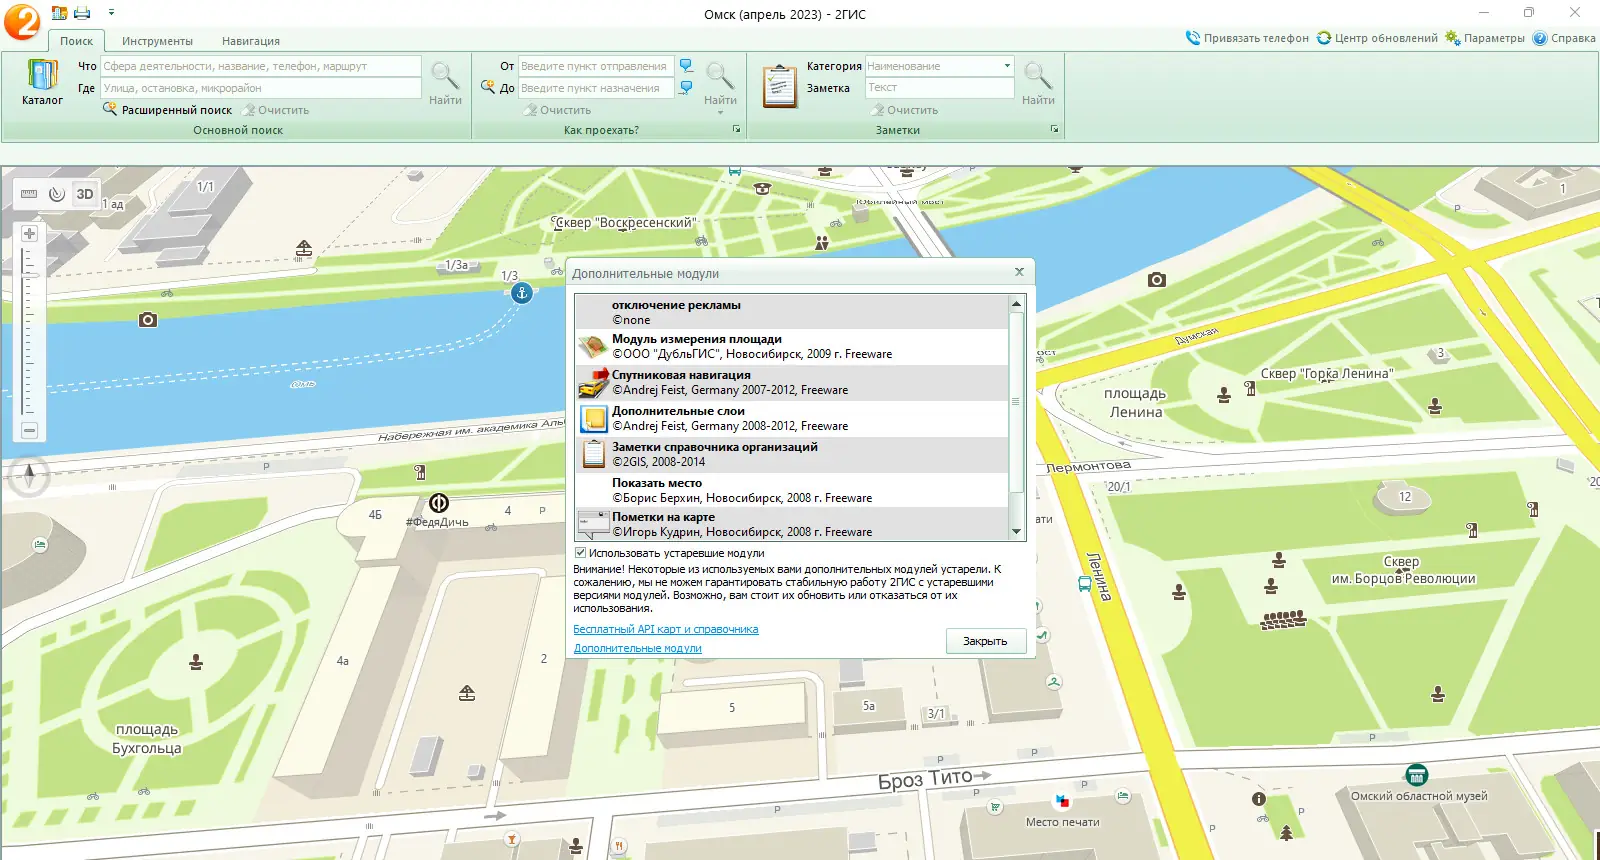
Task: Click Очистить in Заметки group
Action: click(905, 110)
